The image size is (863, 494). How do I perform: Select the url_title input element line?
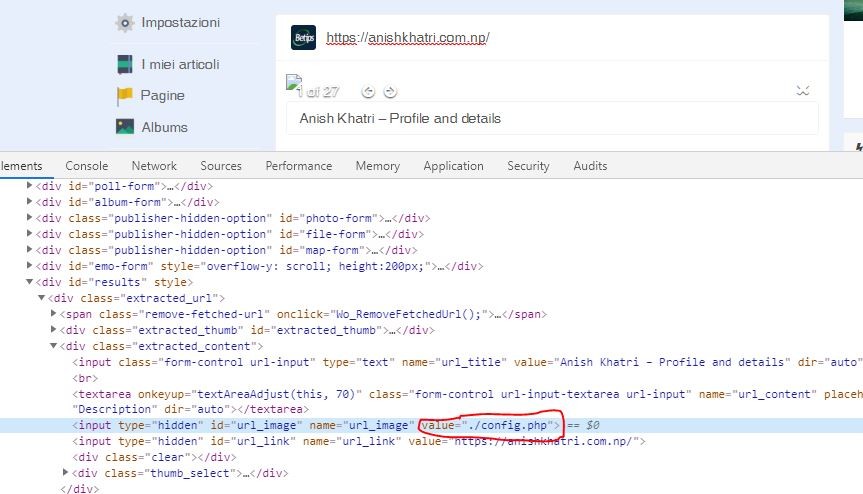pyautogui.click(x=467, y=362)
